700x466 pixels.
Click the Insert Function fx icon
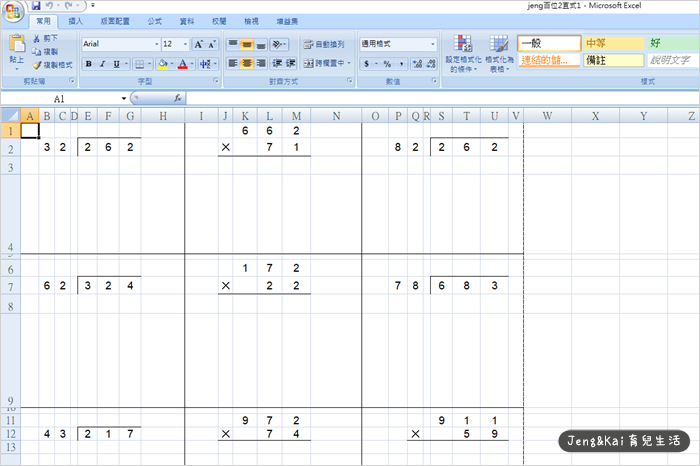pyautogui.click(x=178, y=98)
